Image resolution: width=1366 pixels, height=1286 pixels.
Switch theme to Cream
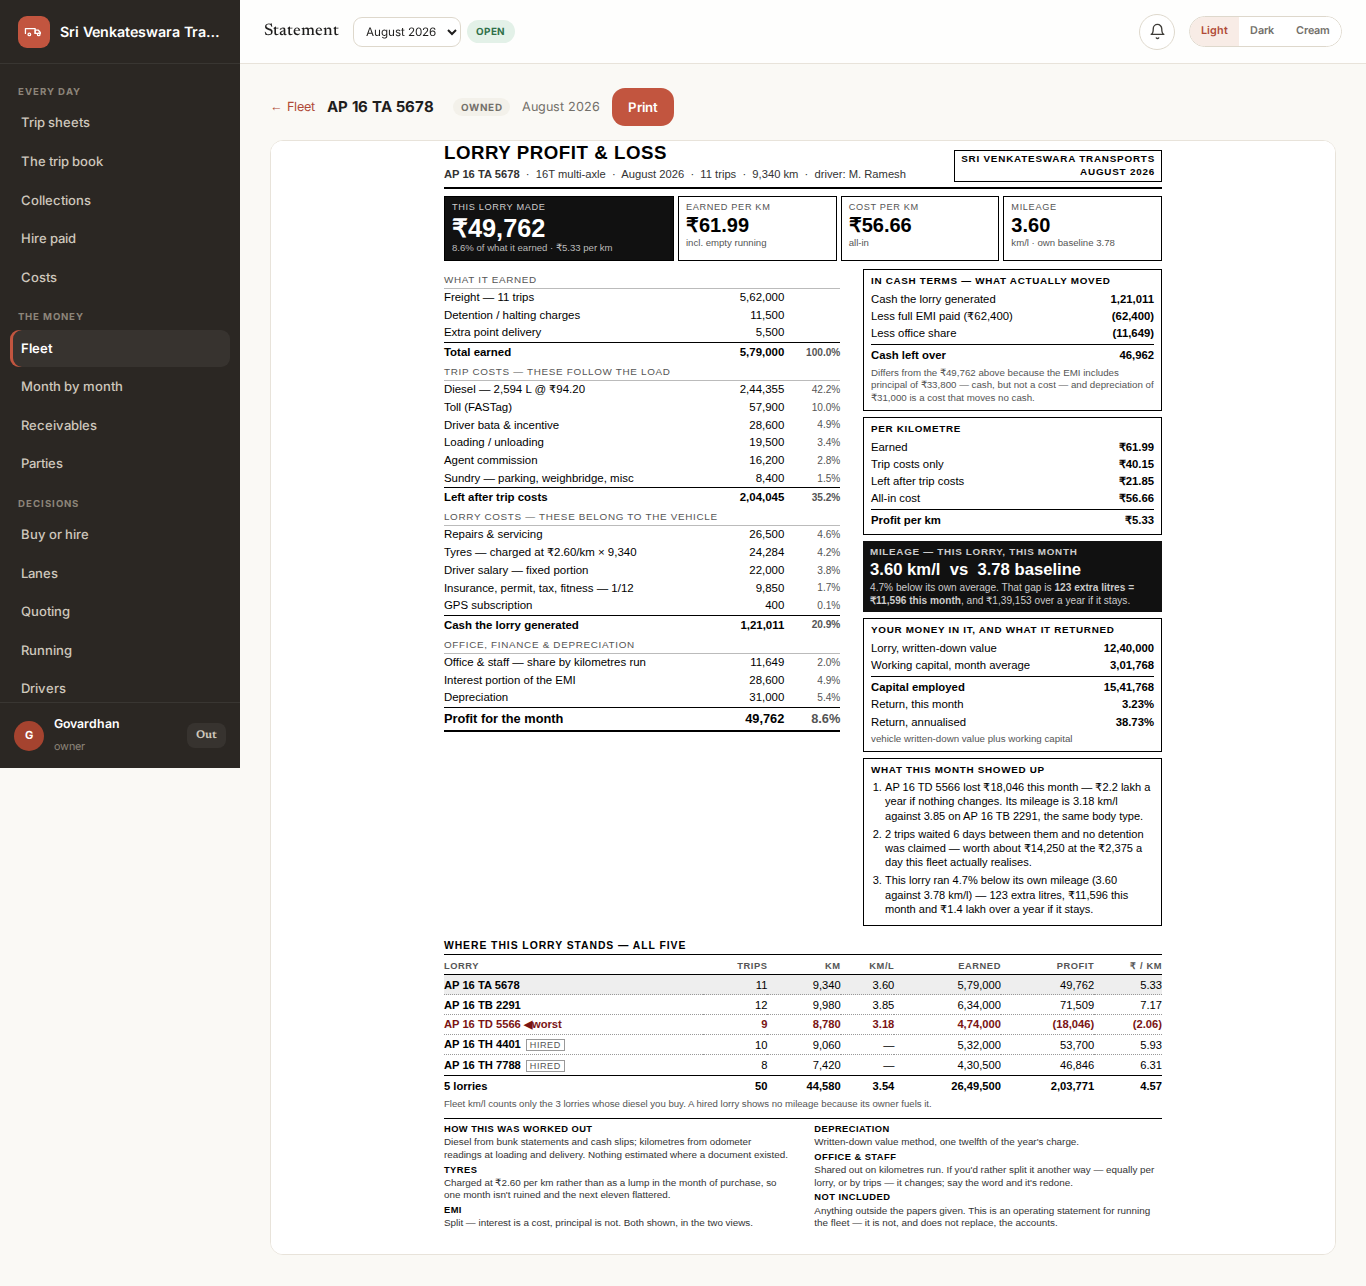1312,31
